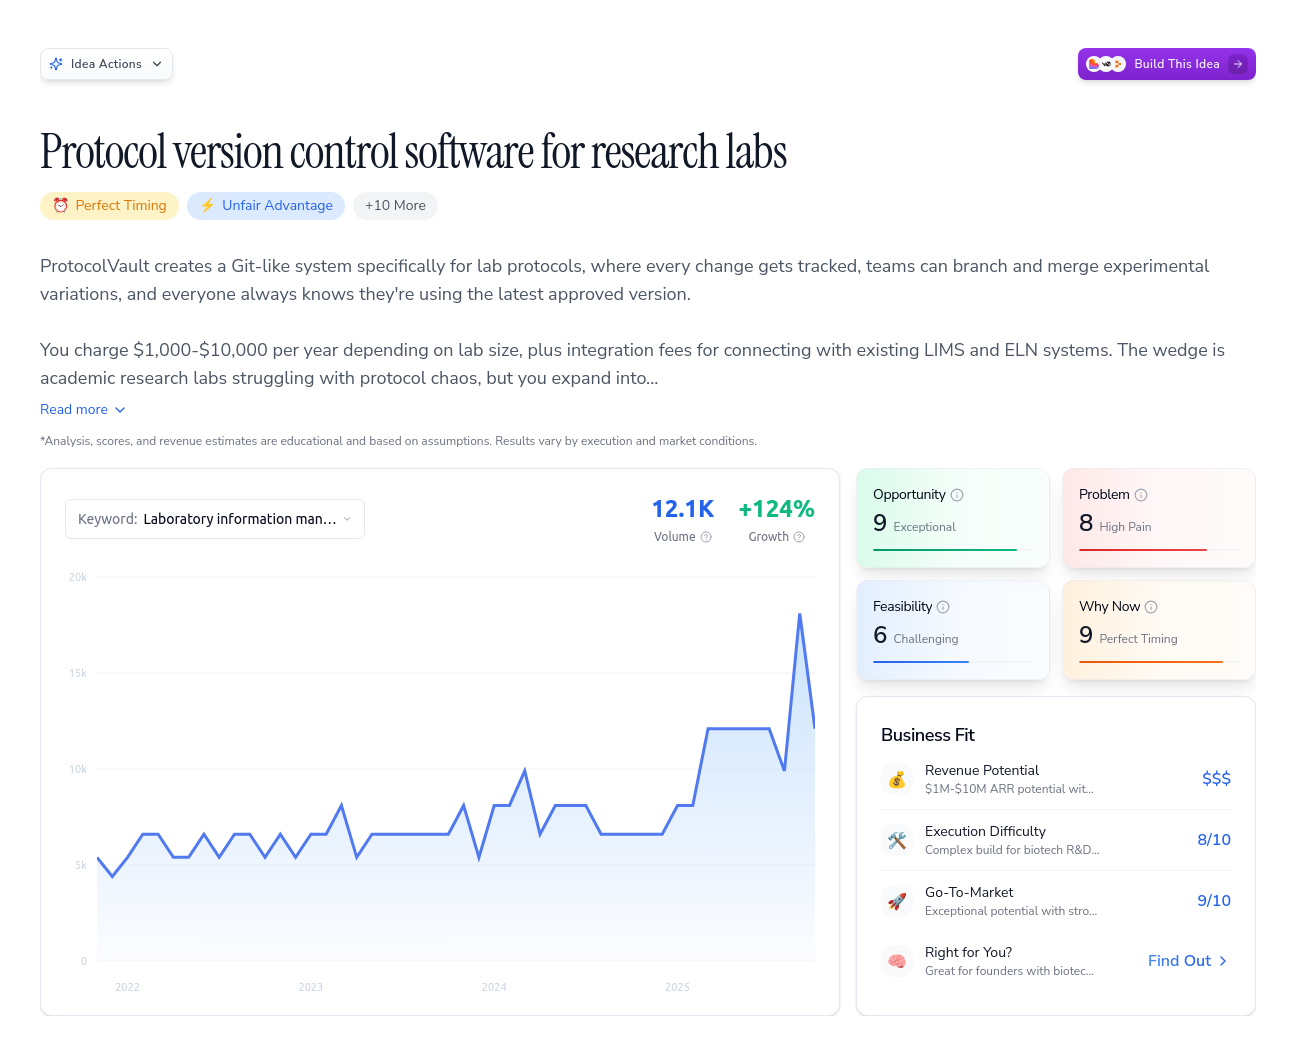Click the Feasibility info icon

click(943, 607)
